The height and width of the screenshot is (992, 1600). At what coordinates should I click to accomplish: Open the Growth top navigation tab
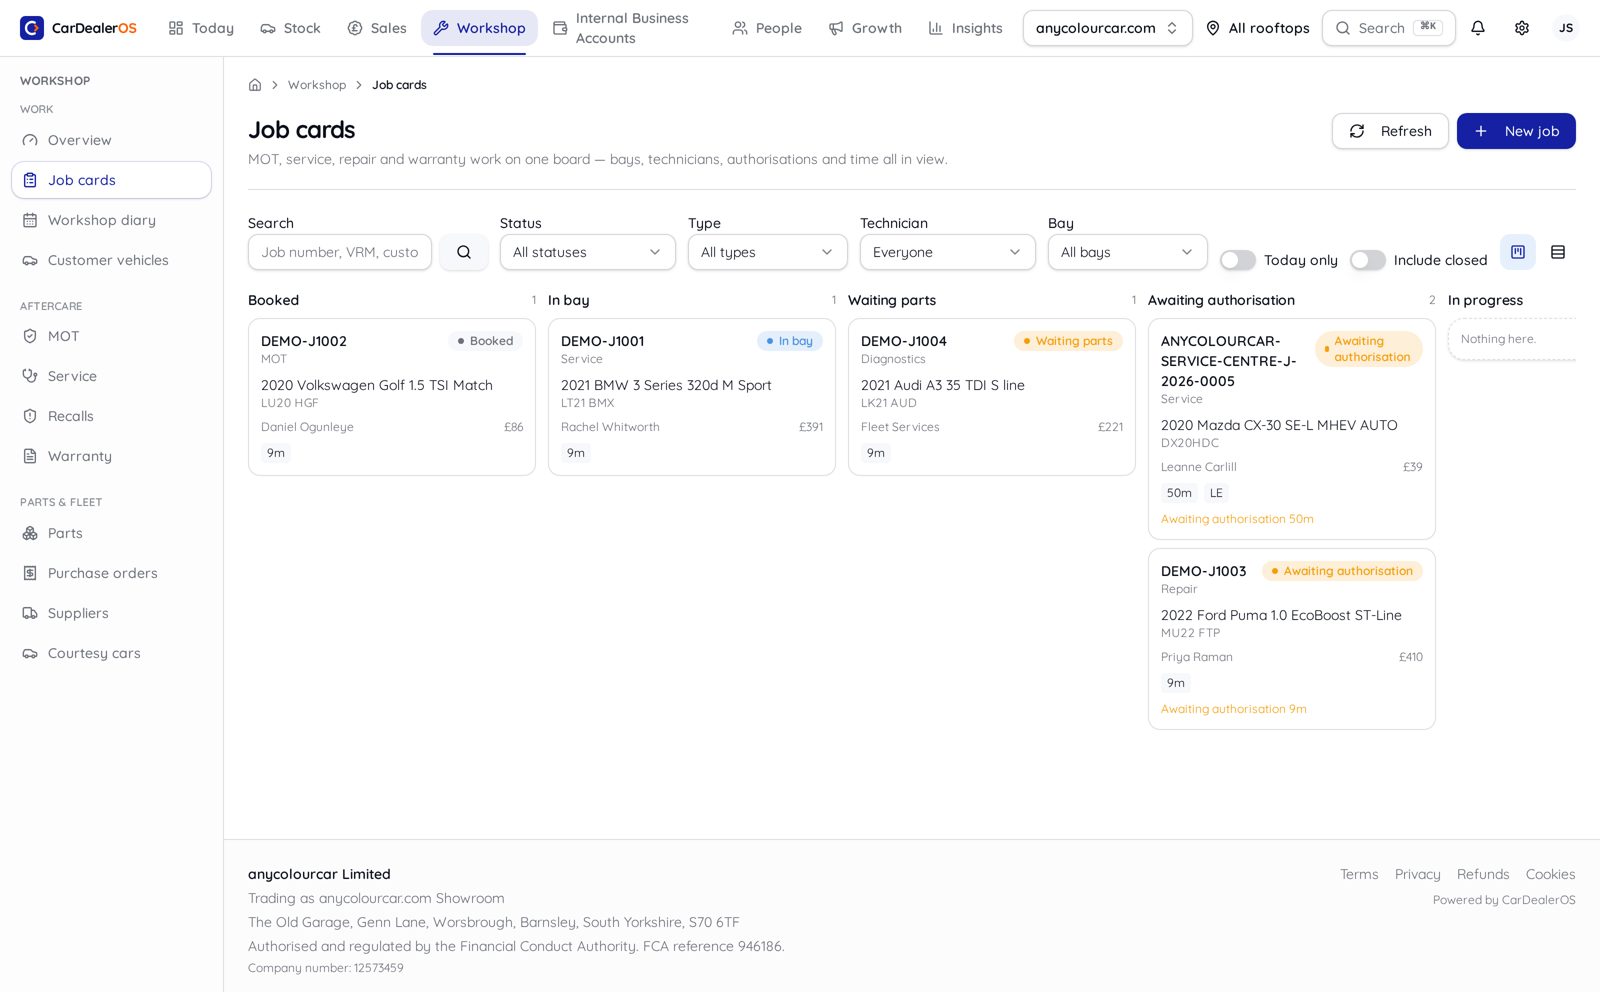click(865, 28)
